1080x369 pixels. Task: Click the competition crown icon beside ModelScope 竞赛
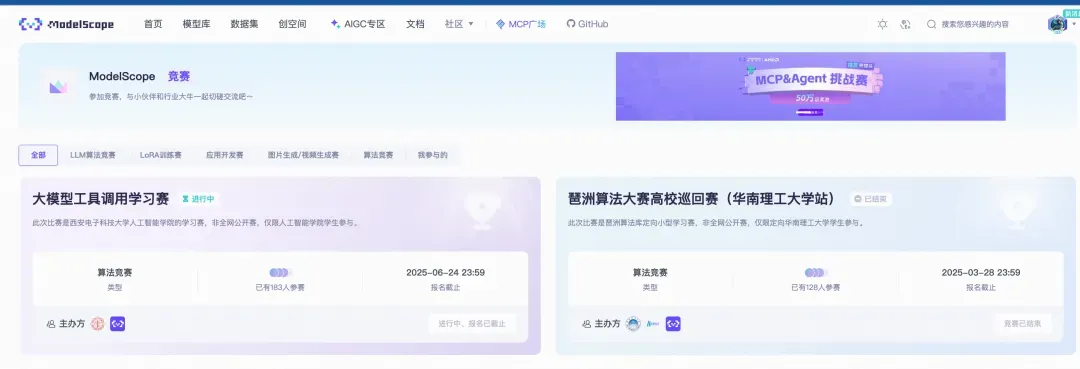click(x=58, y=86)
